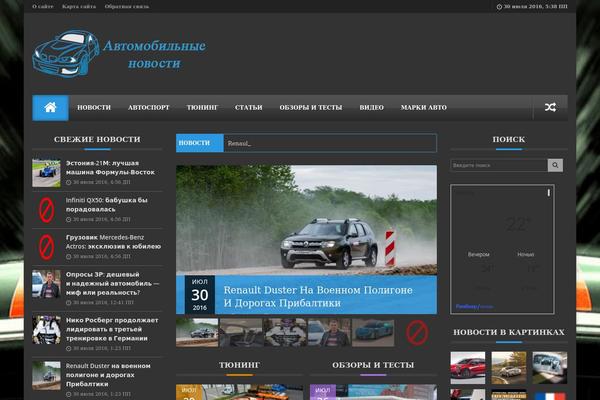Open the Нико Росберг article link

click(112, 329)
